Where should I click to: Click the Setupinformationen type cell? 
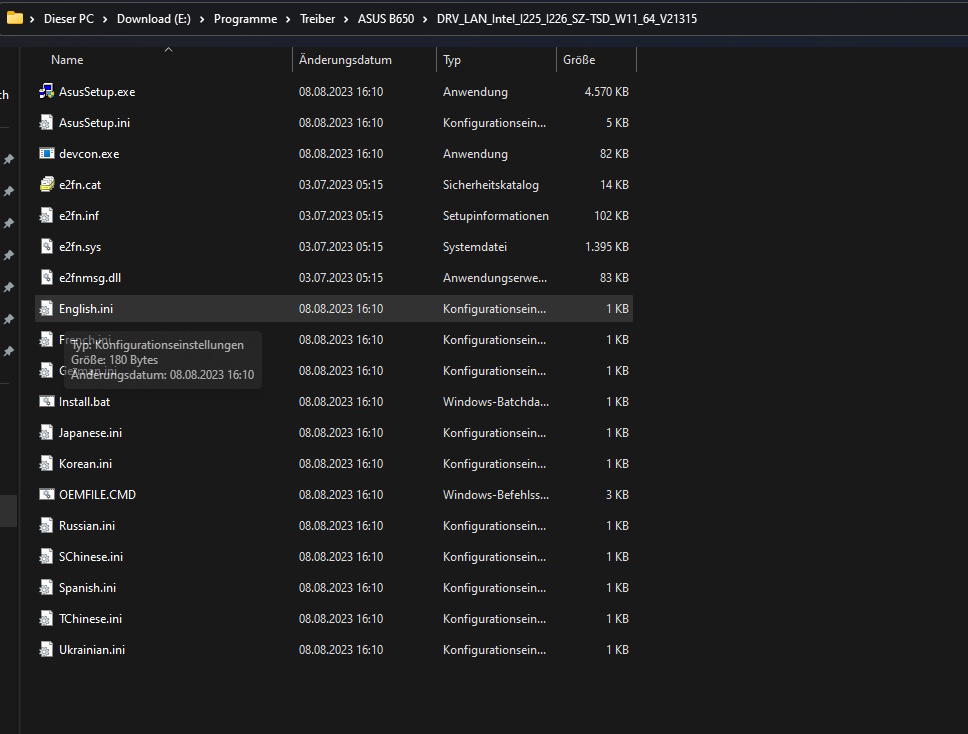tap(495, 215)
